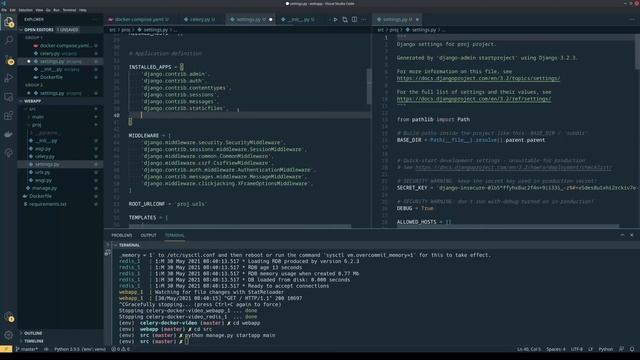Select the Terminal panel tab
Image resolution: width=640 pixels, height=360 pixels.
coord(174,235)
